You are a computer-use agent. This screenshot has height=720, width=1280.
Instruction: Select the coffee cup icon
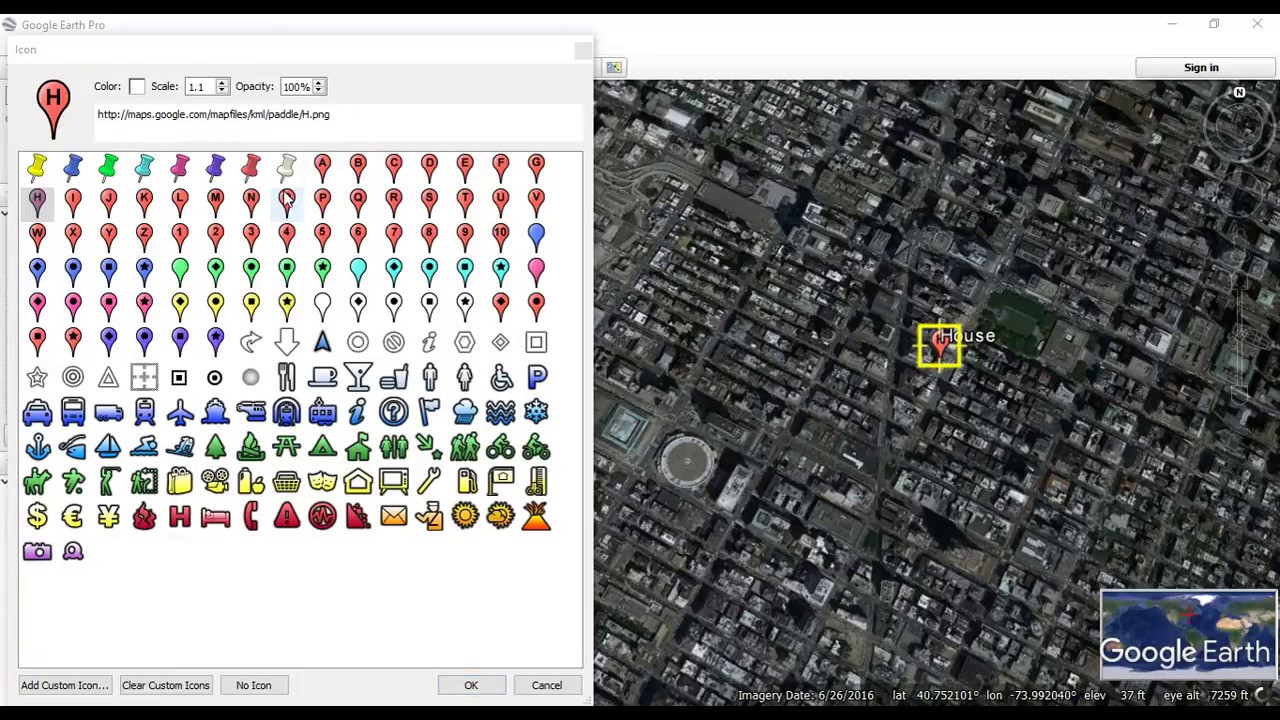322,377
